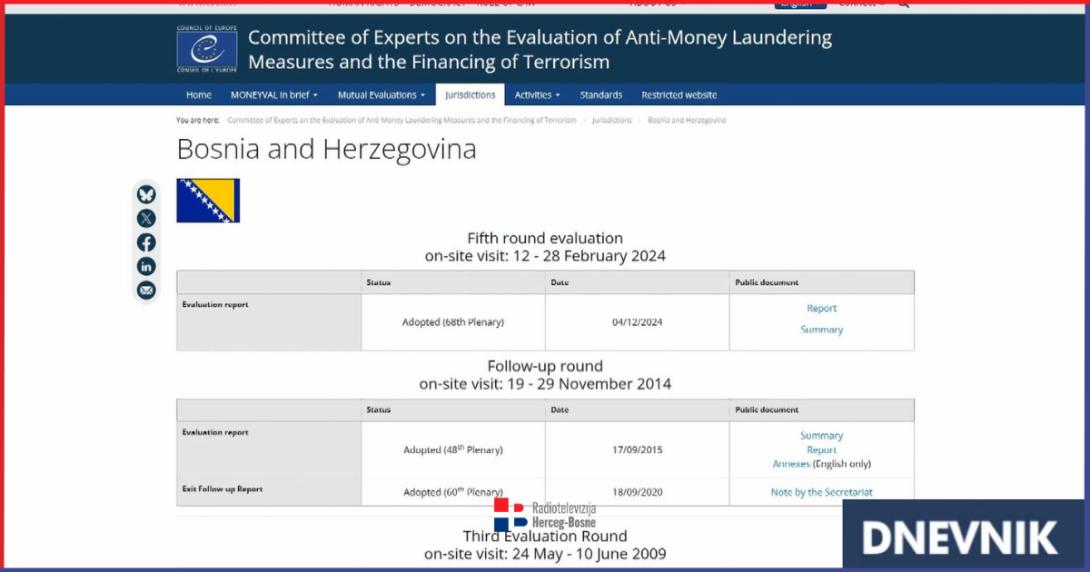
Task: Open the Follow-up round Summary link
Action: [822, 436]
